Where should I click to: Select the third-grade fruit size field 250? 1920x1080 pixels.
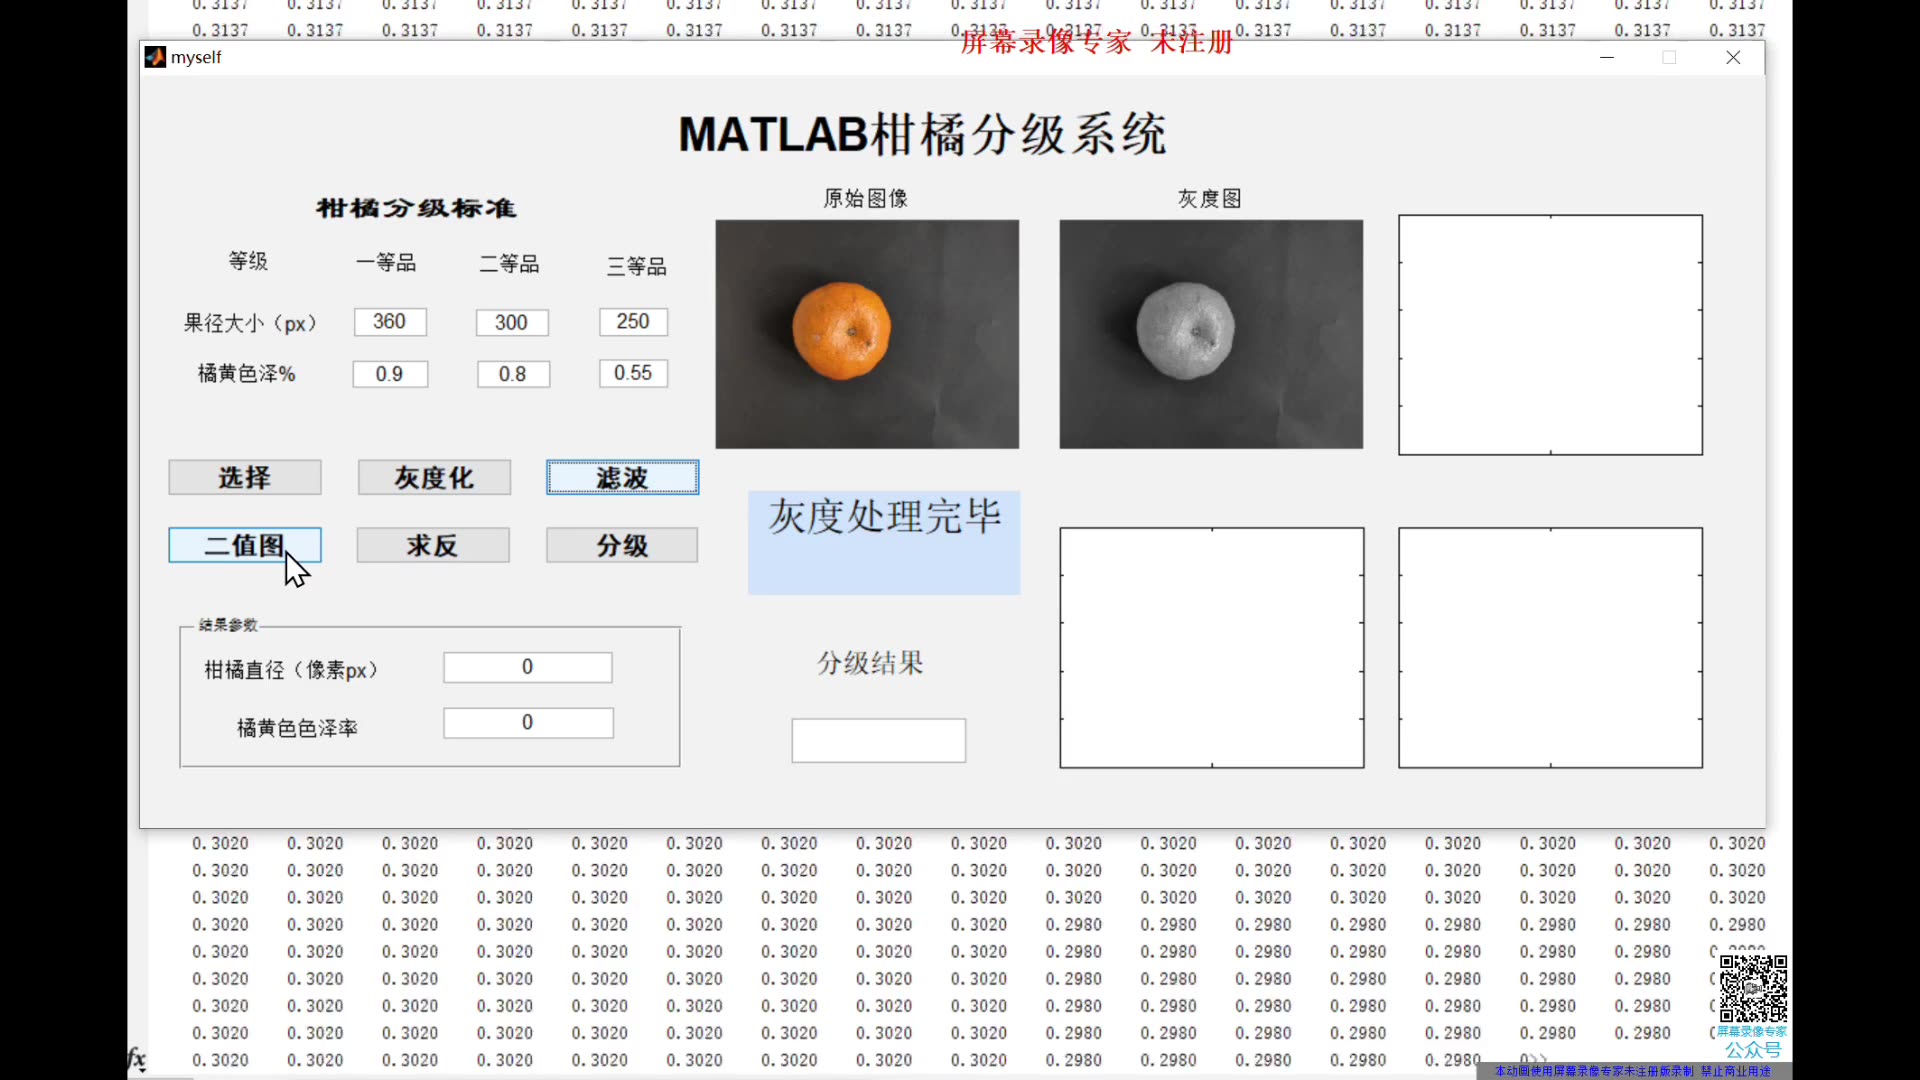pos(633,322)
